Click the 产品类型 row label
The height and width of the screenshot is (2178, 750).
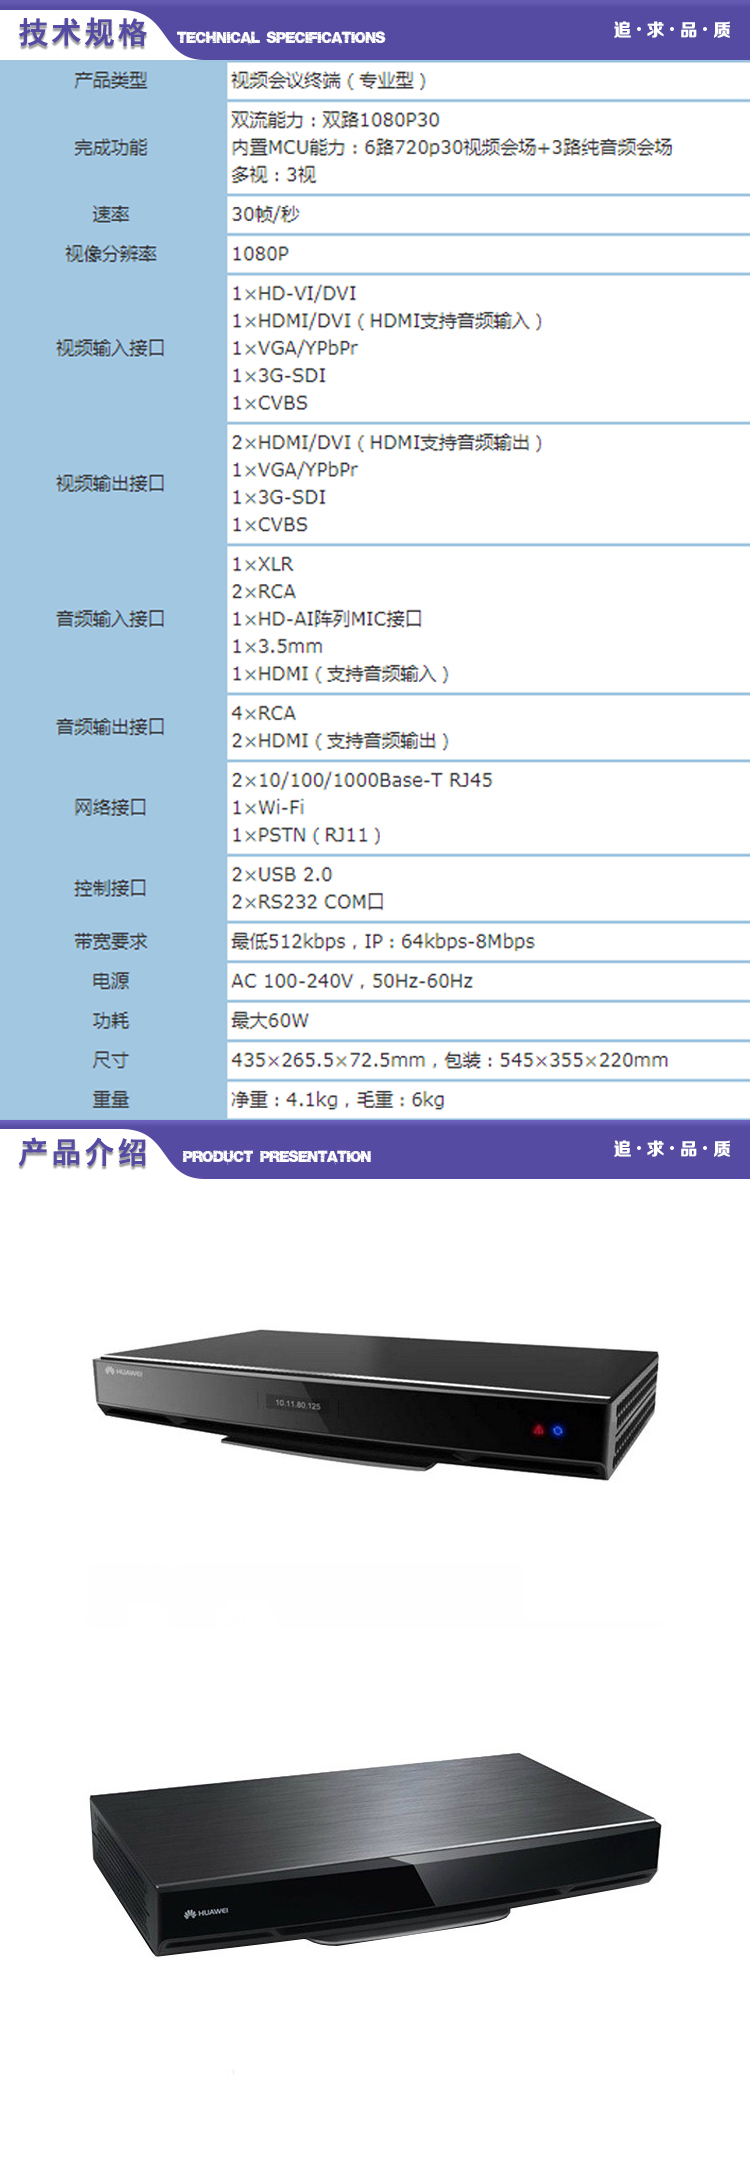point(111,80)
